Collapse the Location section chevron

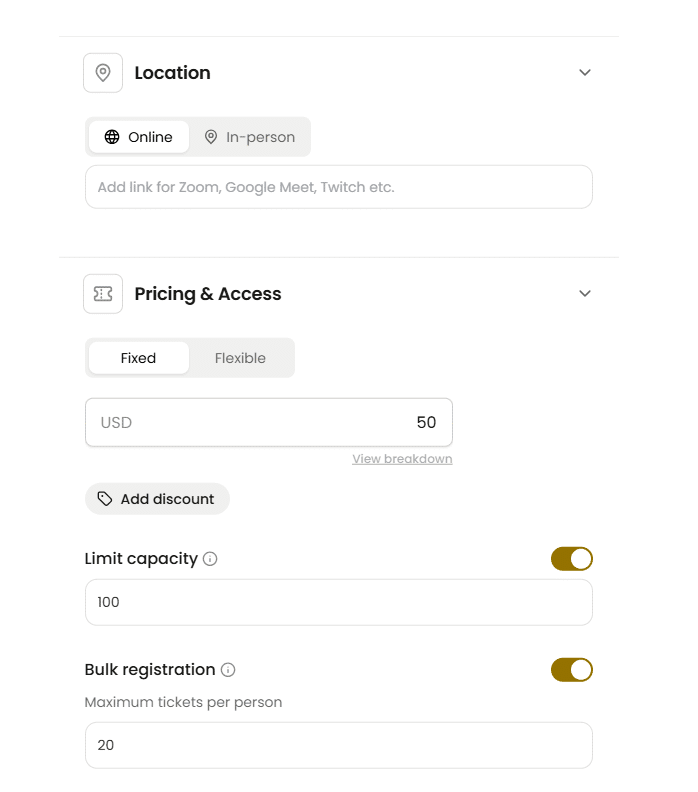(585, 73)
